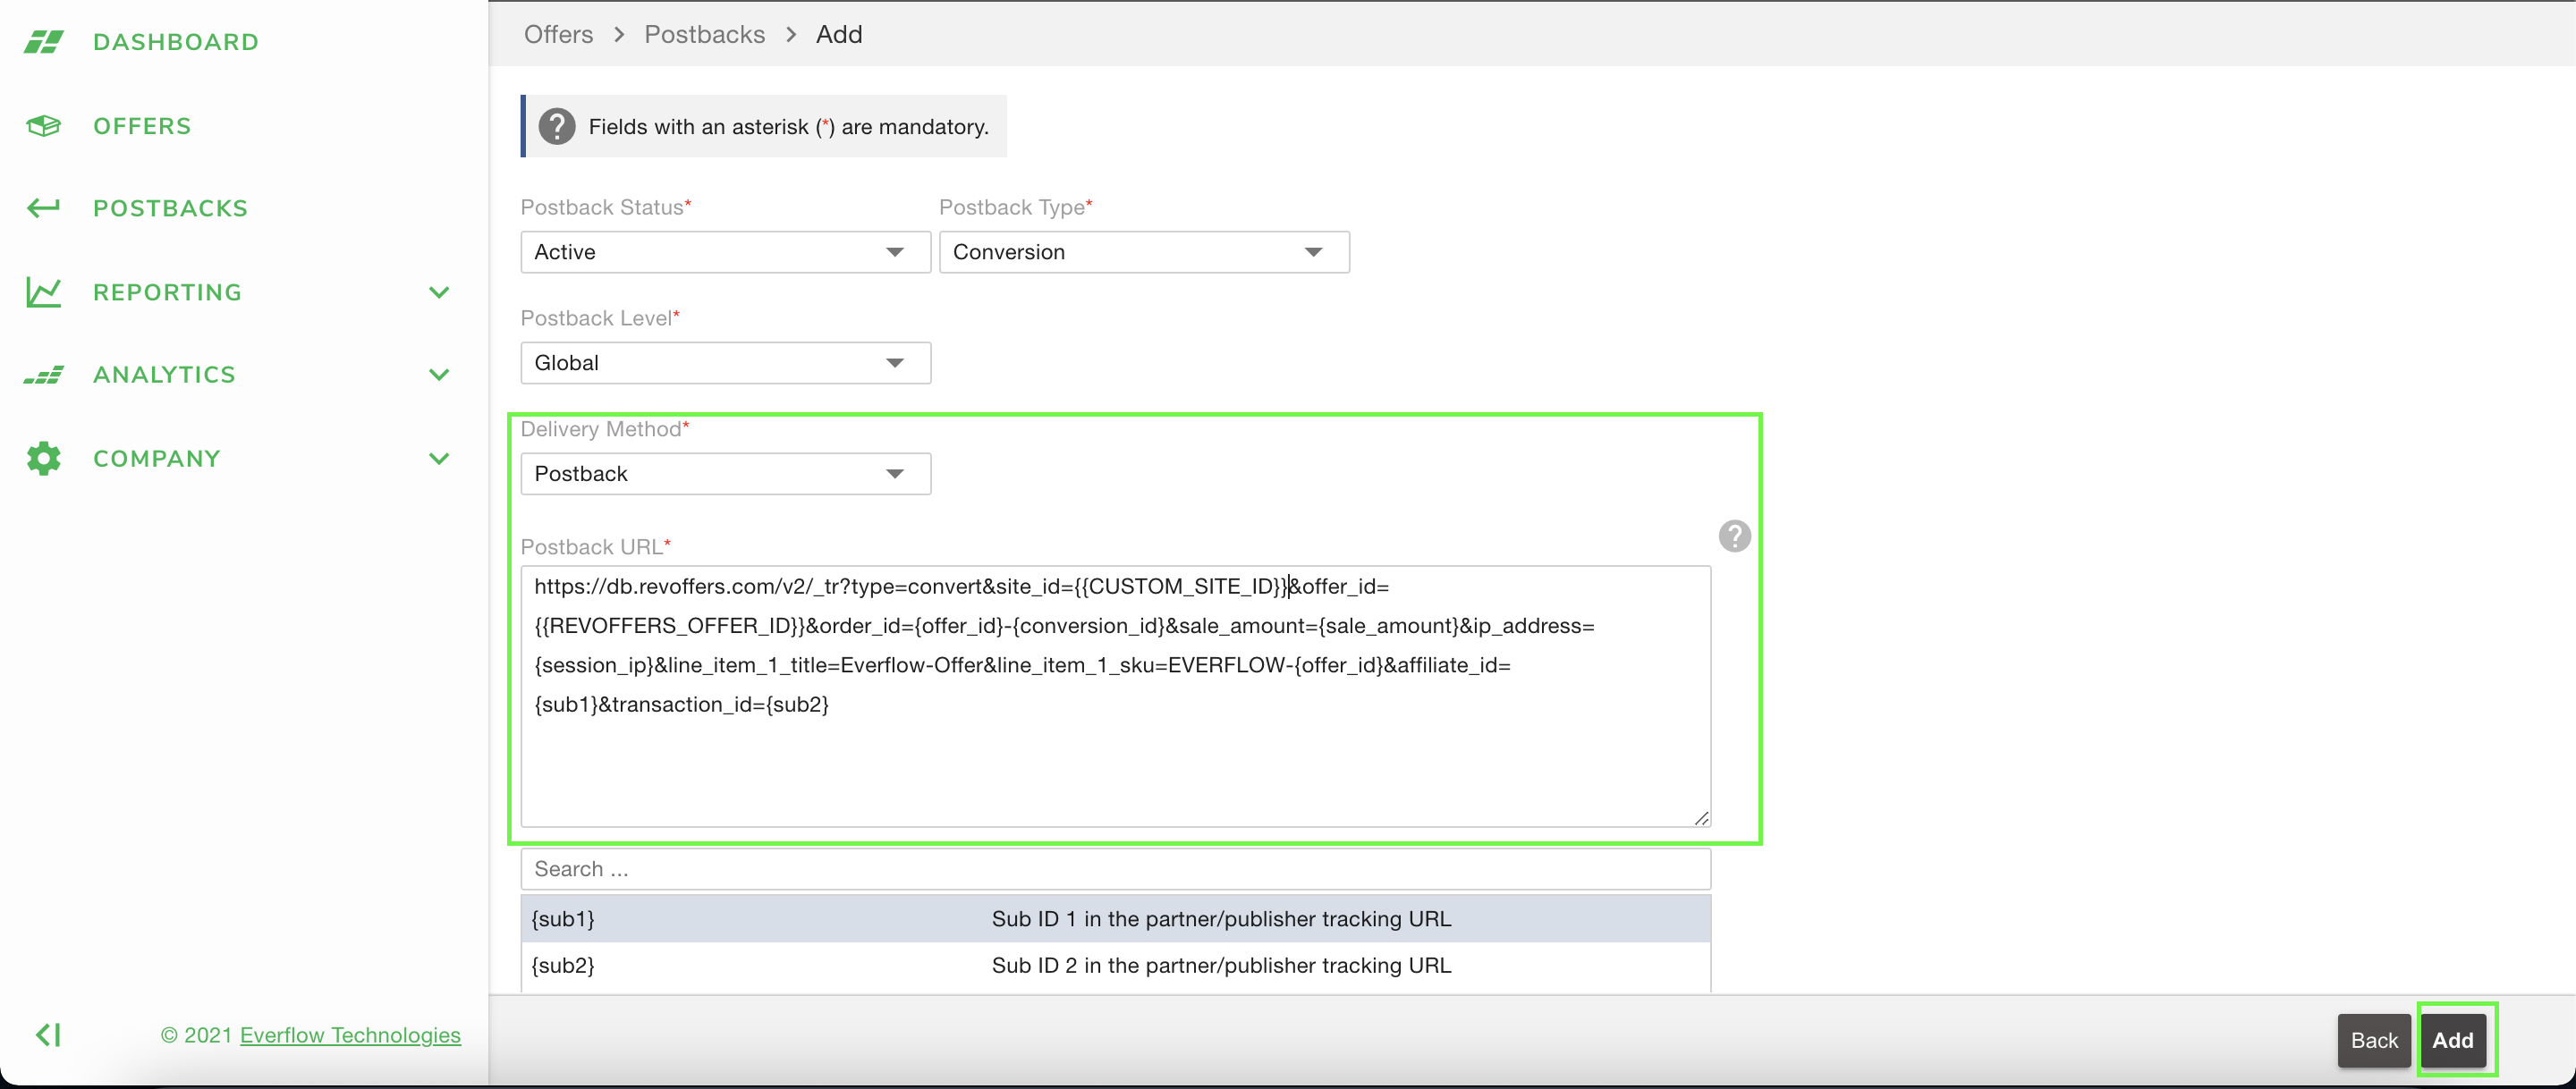
Task: Click the Postbacks return-arrow icon
Action: (x=43, y=208)
